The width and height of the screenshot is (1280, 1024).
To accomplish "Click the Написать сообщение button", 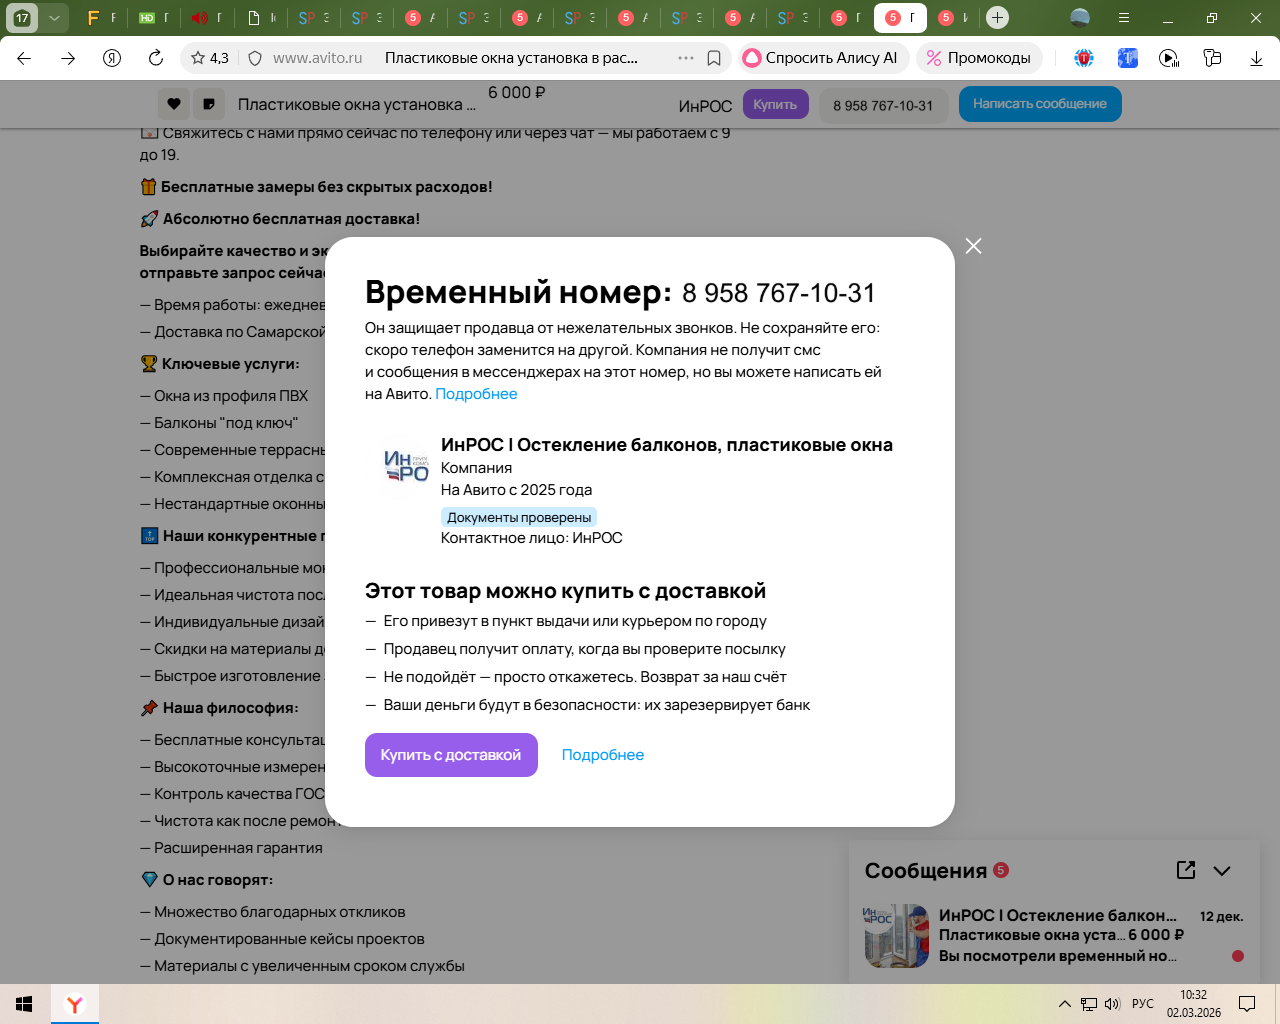I will 1040,103.
